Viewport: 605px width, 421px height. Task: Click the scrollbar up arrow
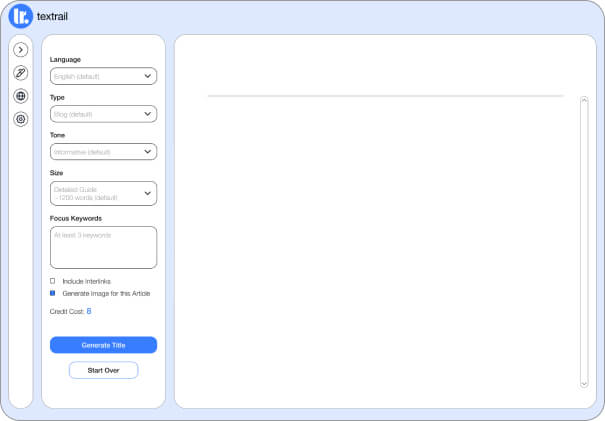(x=584, y=100)
